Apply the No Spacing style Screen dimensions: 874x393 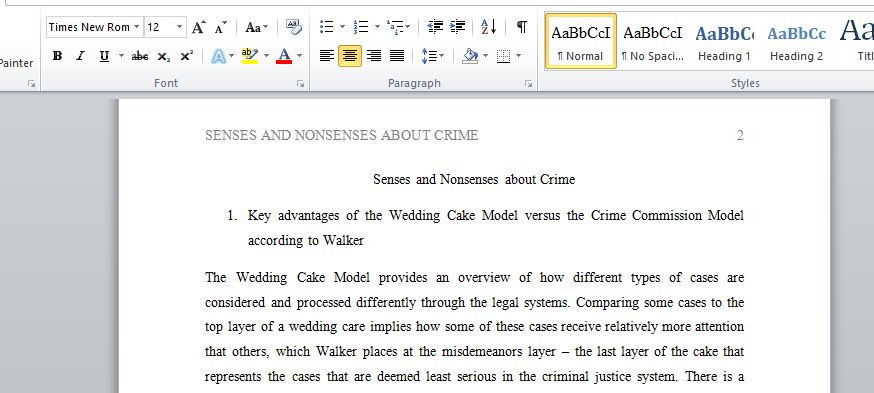point(653,41)
